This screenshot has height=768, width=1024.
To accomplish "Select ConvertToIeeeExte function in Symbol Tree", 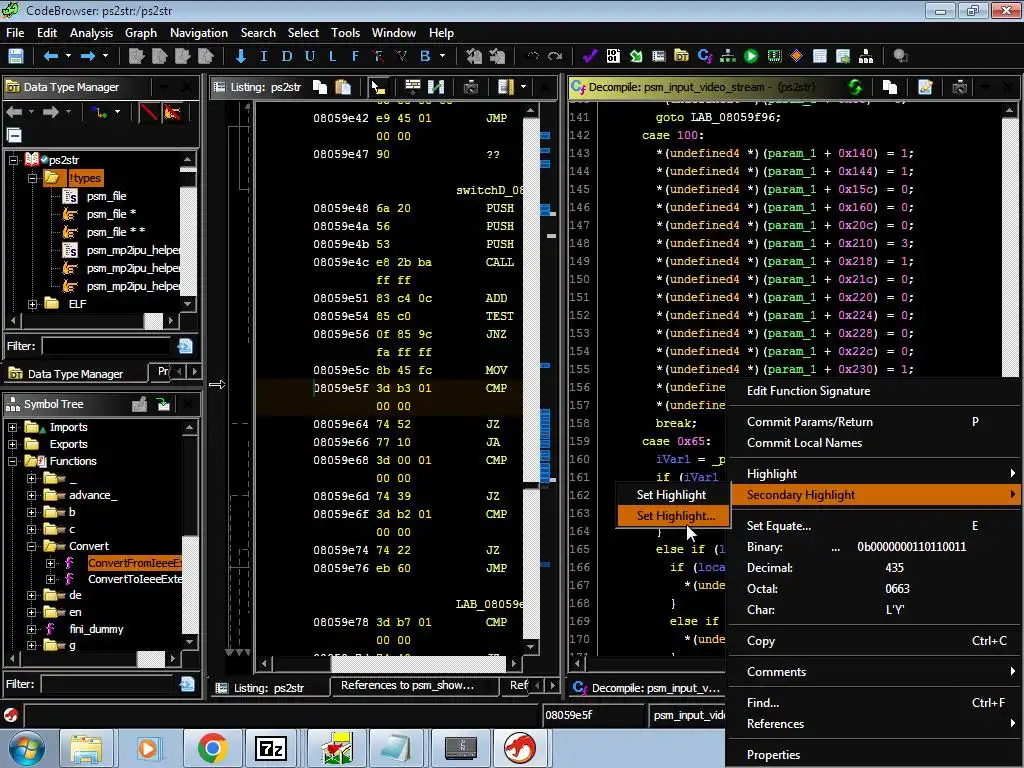I will coord(135,579).
